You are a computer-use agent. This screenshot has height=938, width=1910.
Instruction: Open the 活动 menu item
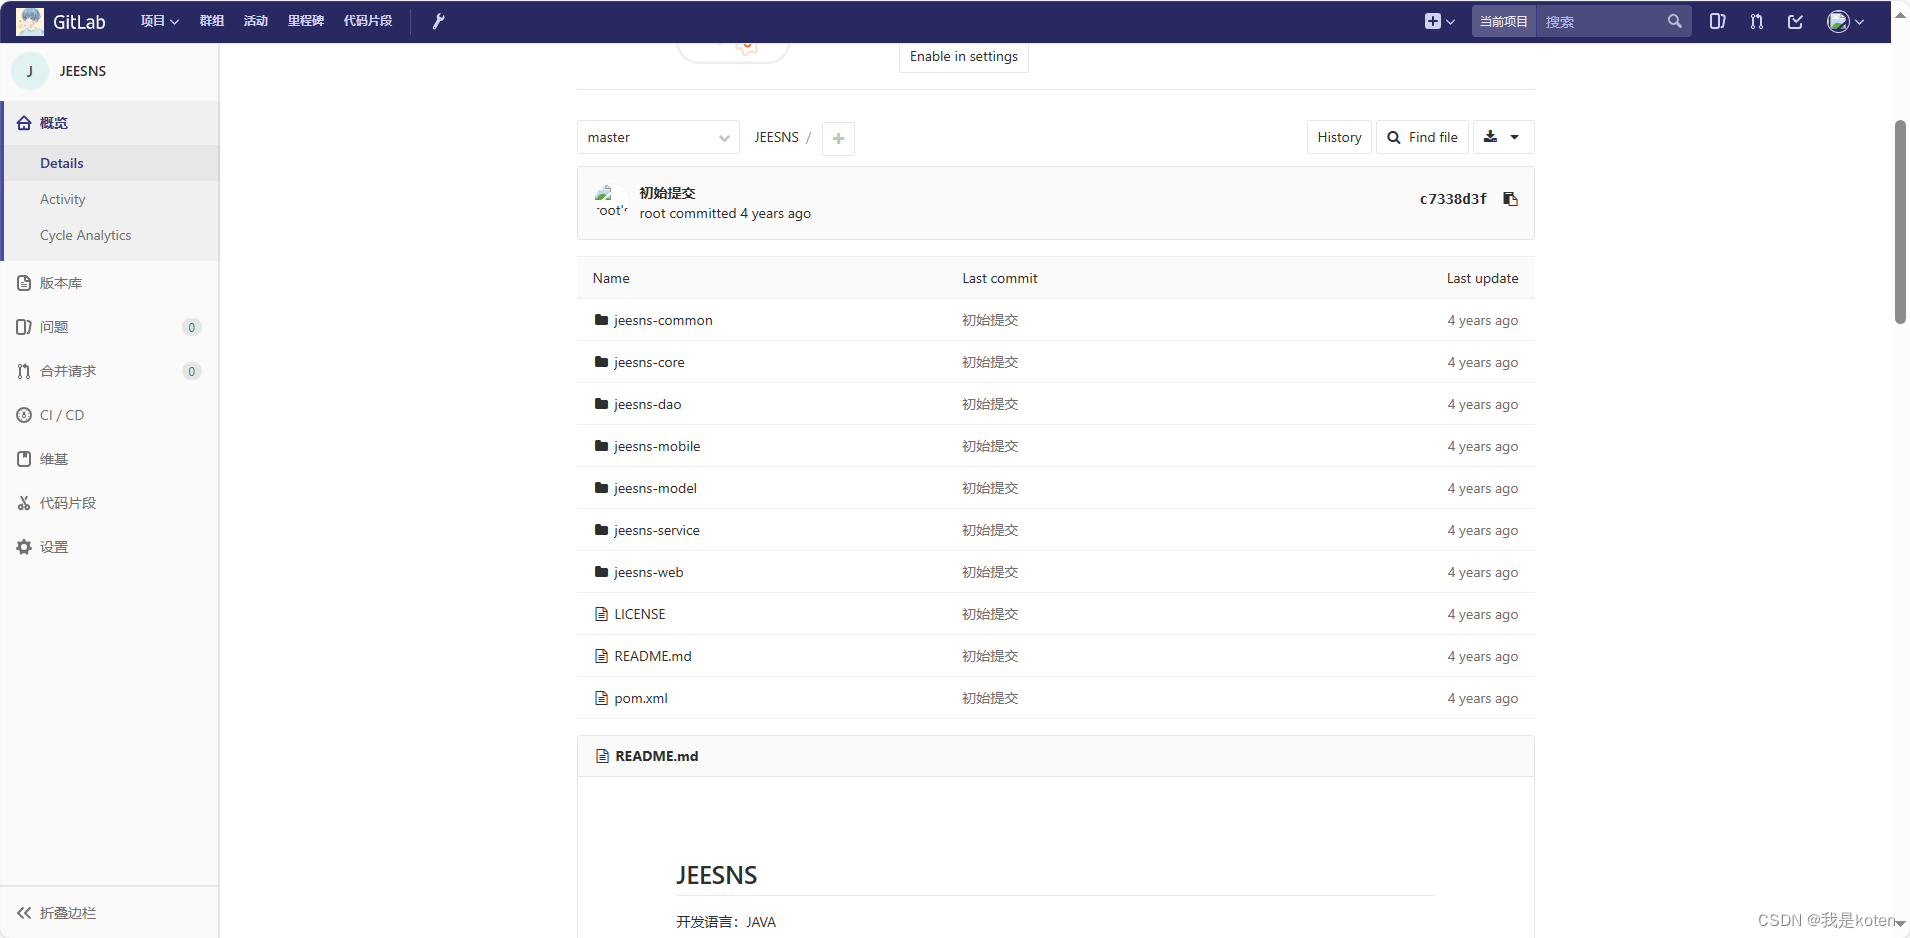pyautogui.click(x=255, y=21)
